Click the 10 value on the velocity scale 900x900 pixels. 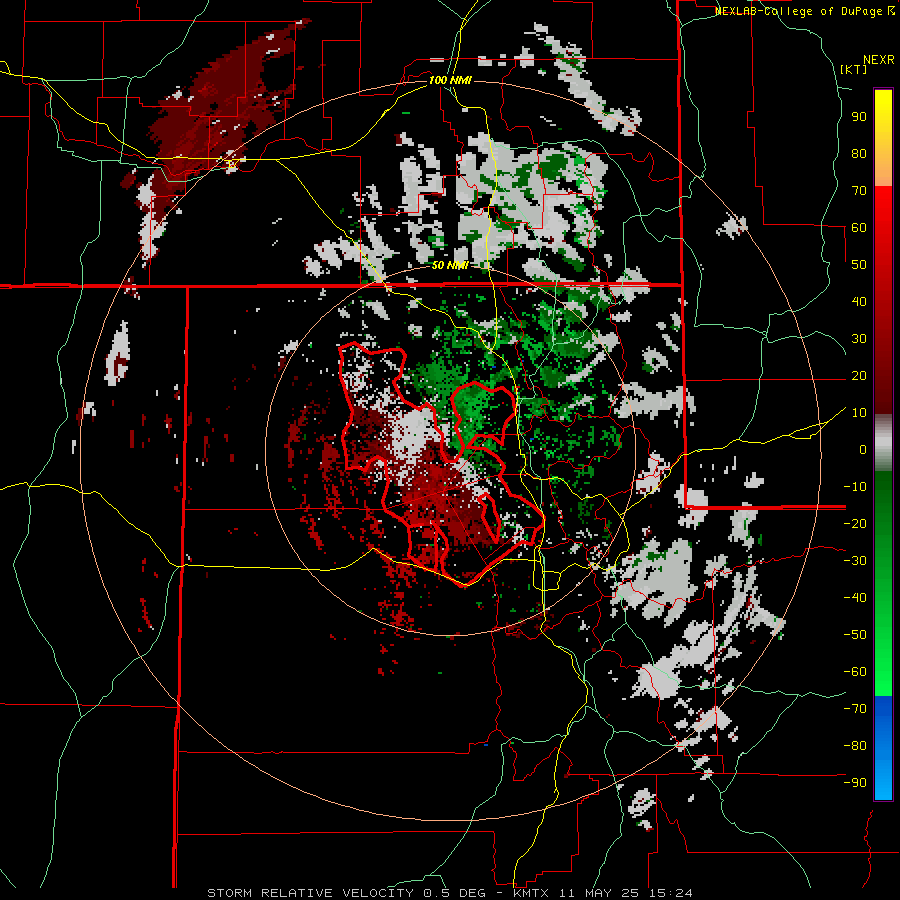point(859,413)
